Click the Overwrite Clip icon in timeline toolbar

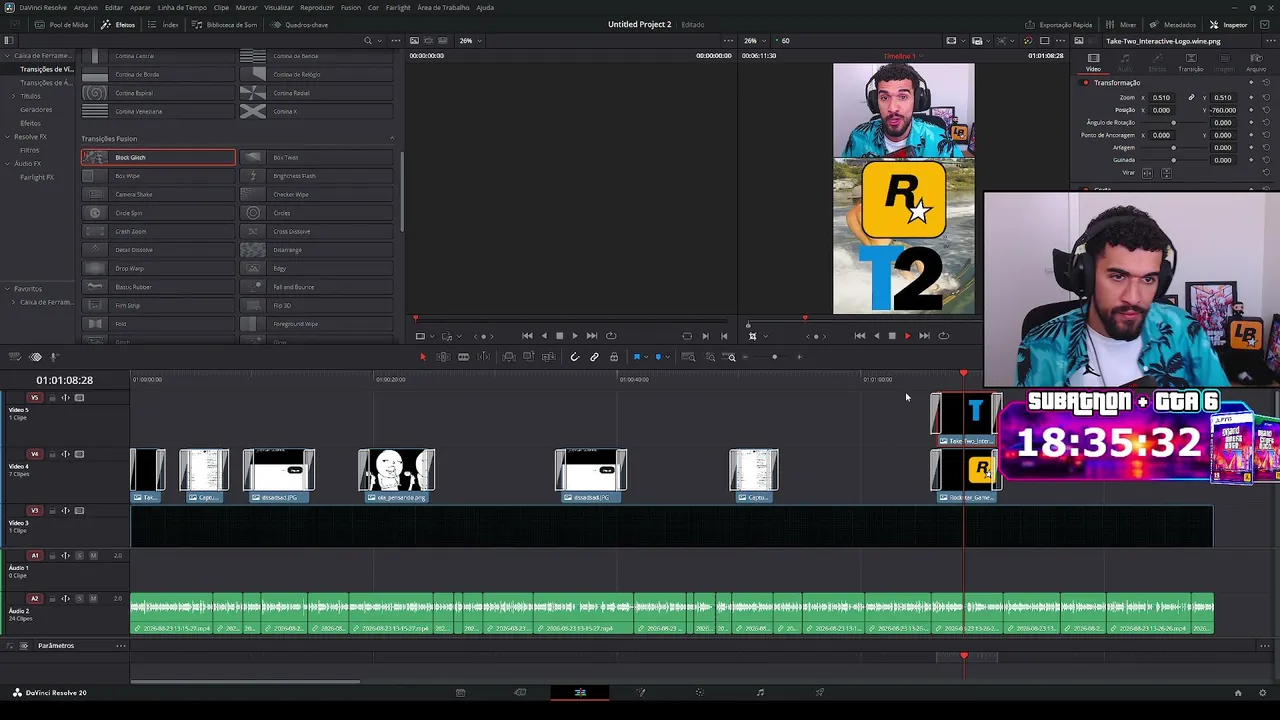pos(528,357)
